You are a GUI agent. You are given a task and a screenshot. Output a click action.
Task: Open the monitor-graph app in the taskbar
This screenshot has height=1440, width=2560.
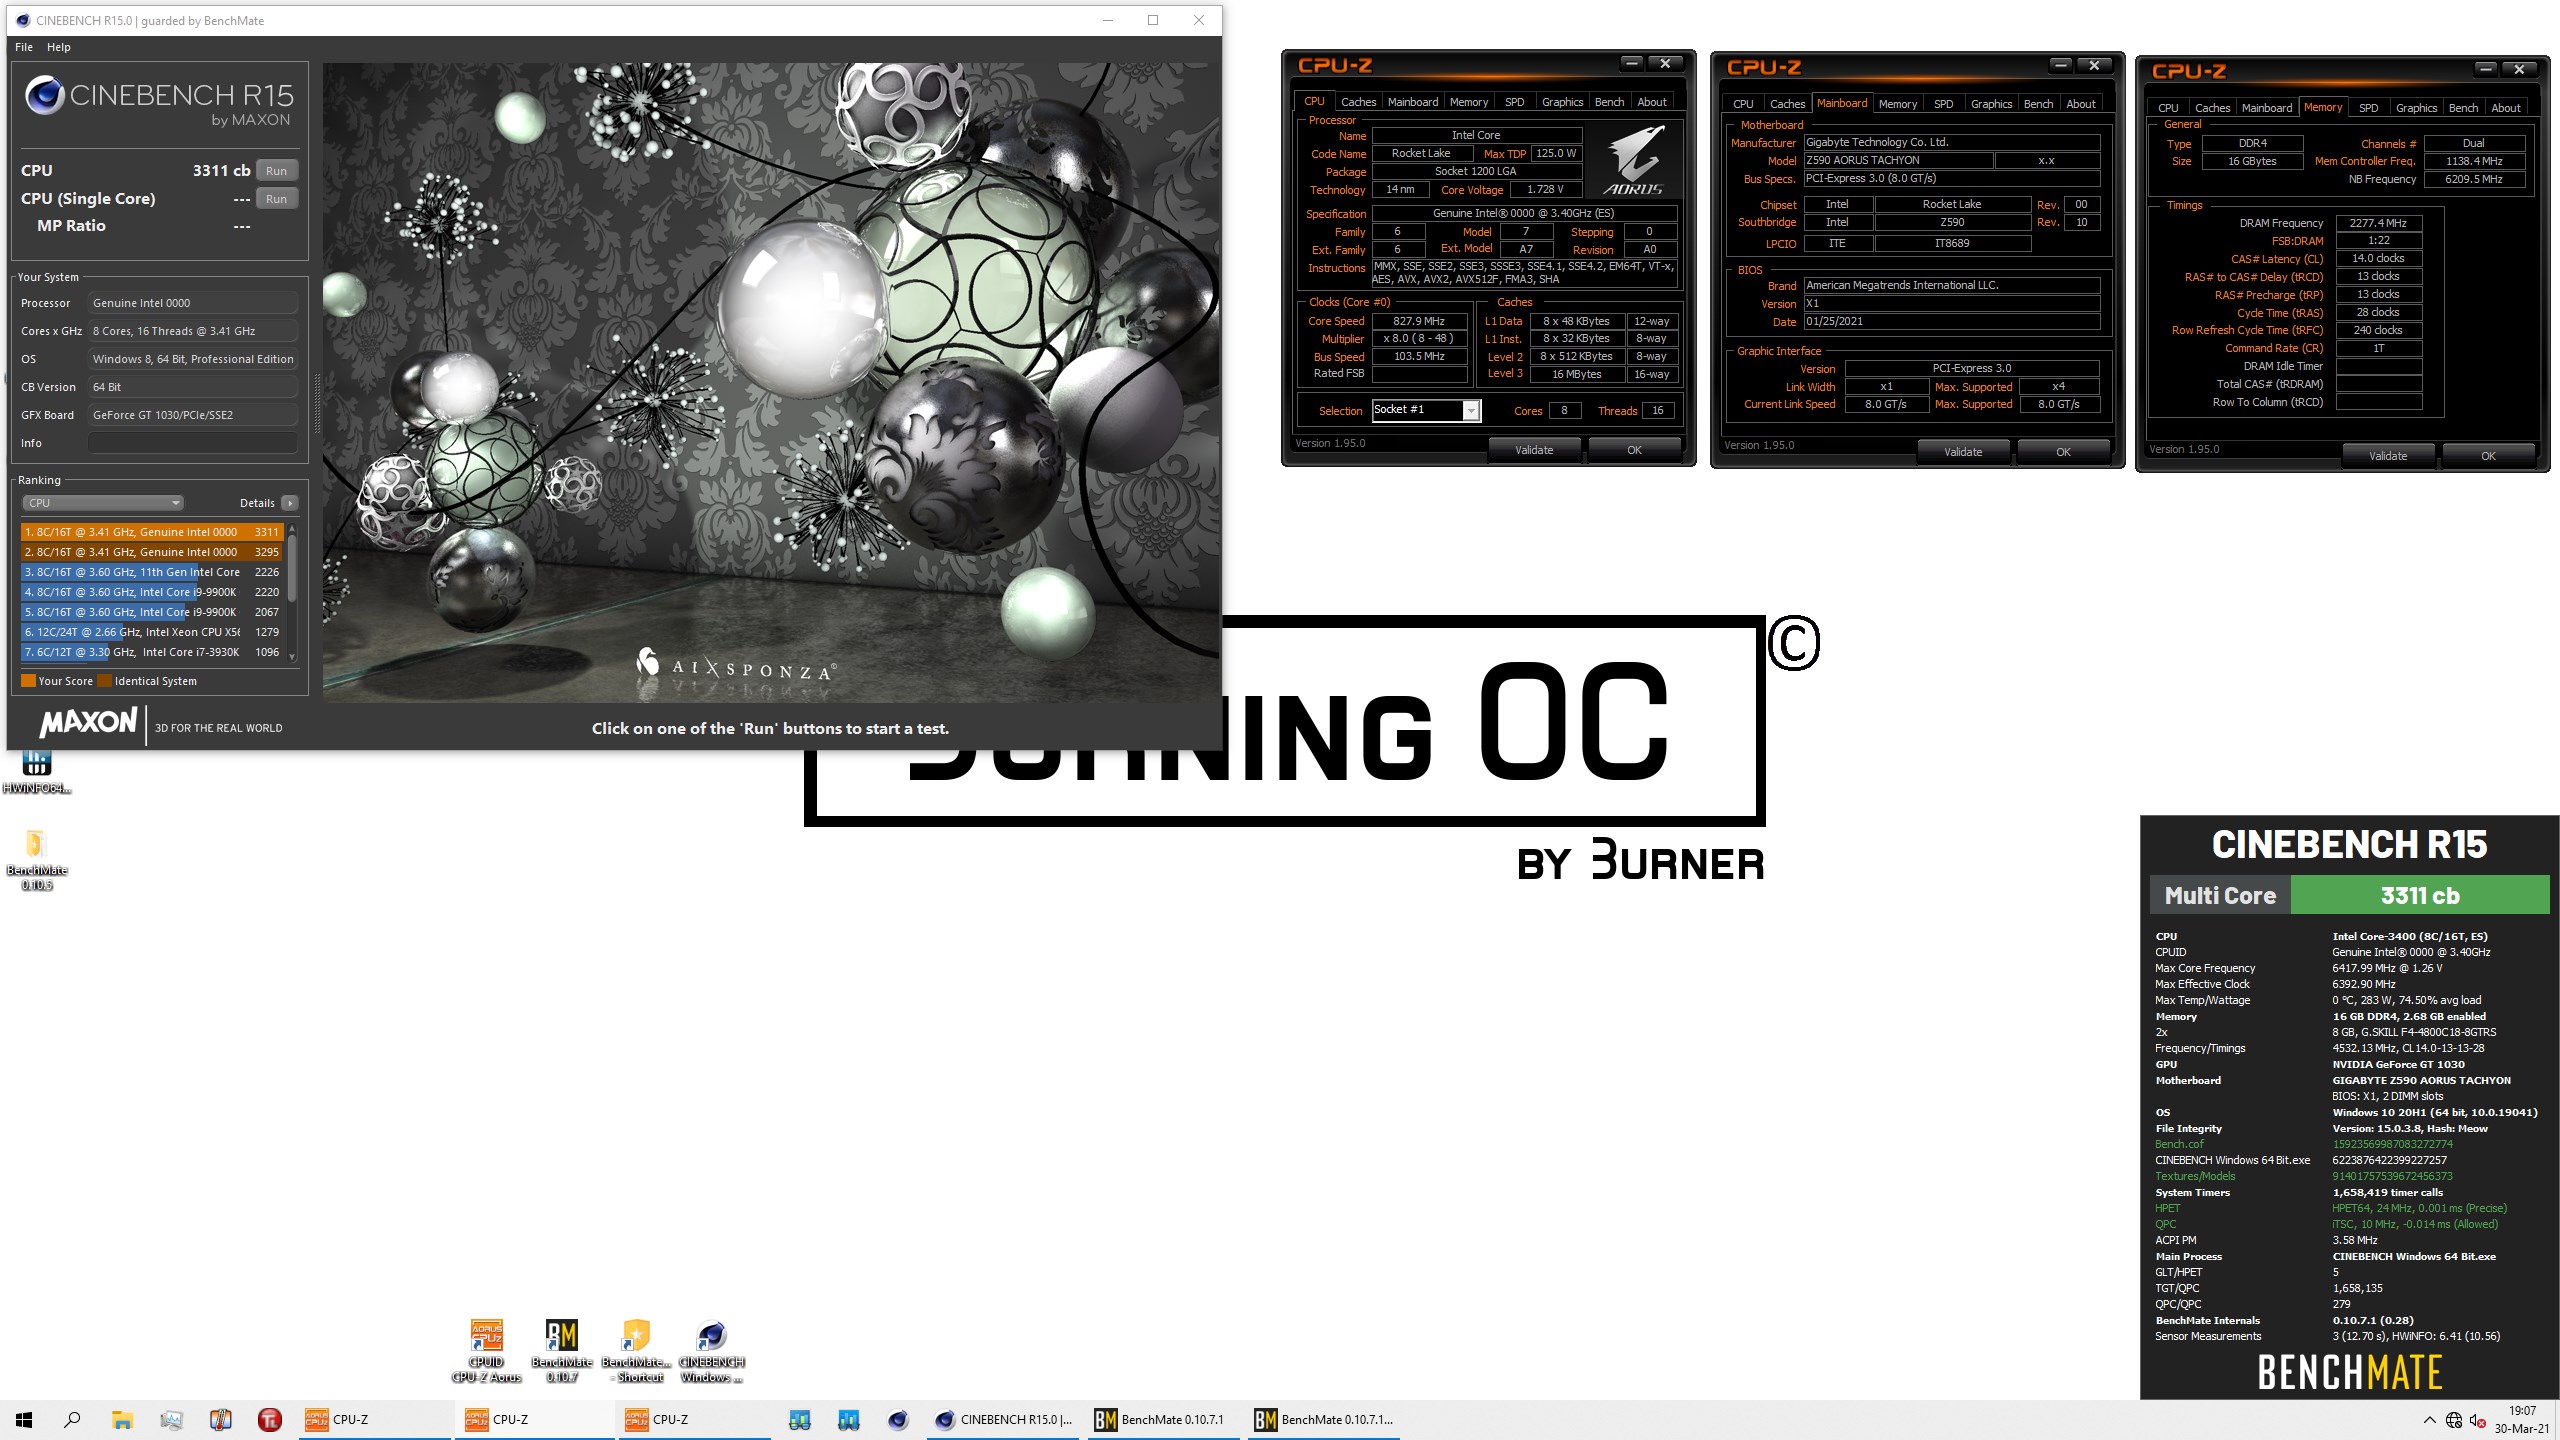click(x=171, y=1420)
